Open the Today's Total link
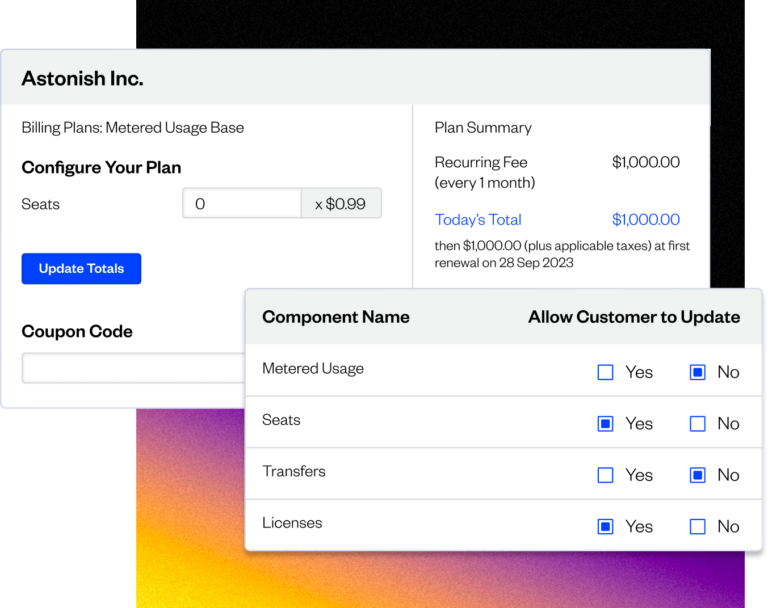768x608 pixels. point(478,220)
